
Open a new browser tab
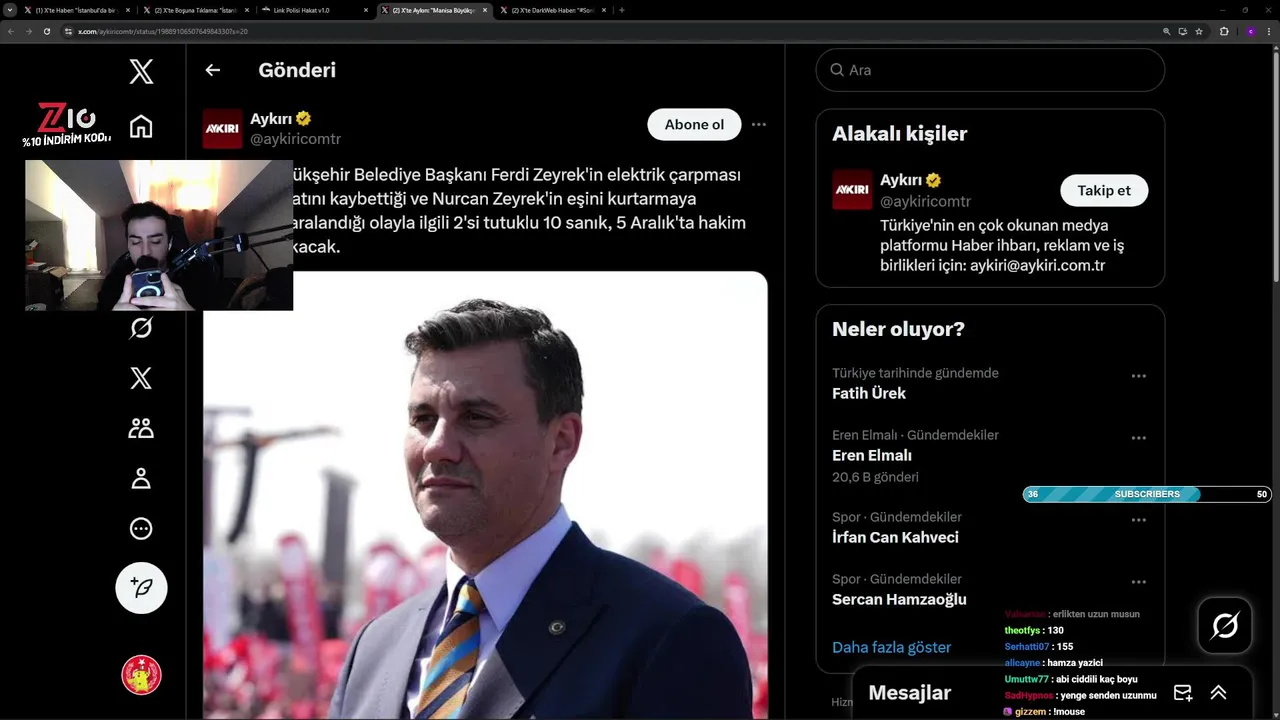621,10
